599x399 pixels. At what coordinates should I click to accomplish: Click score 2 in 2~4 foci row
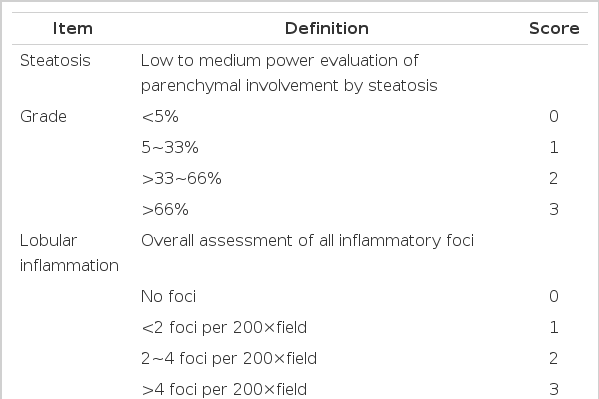554,358
